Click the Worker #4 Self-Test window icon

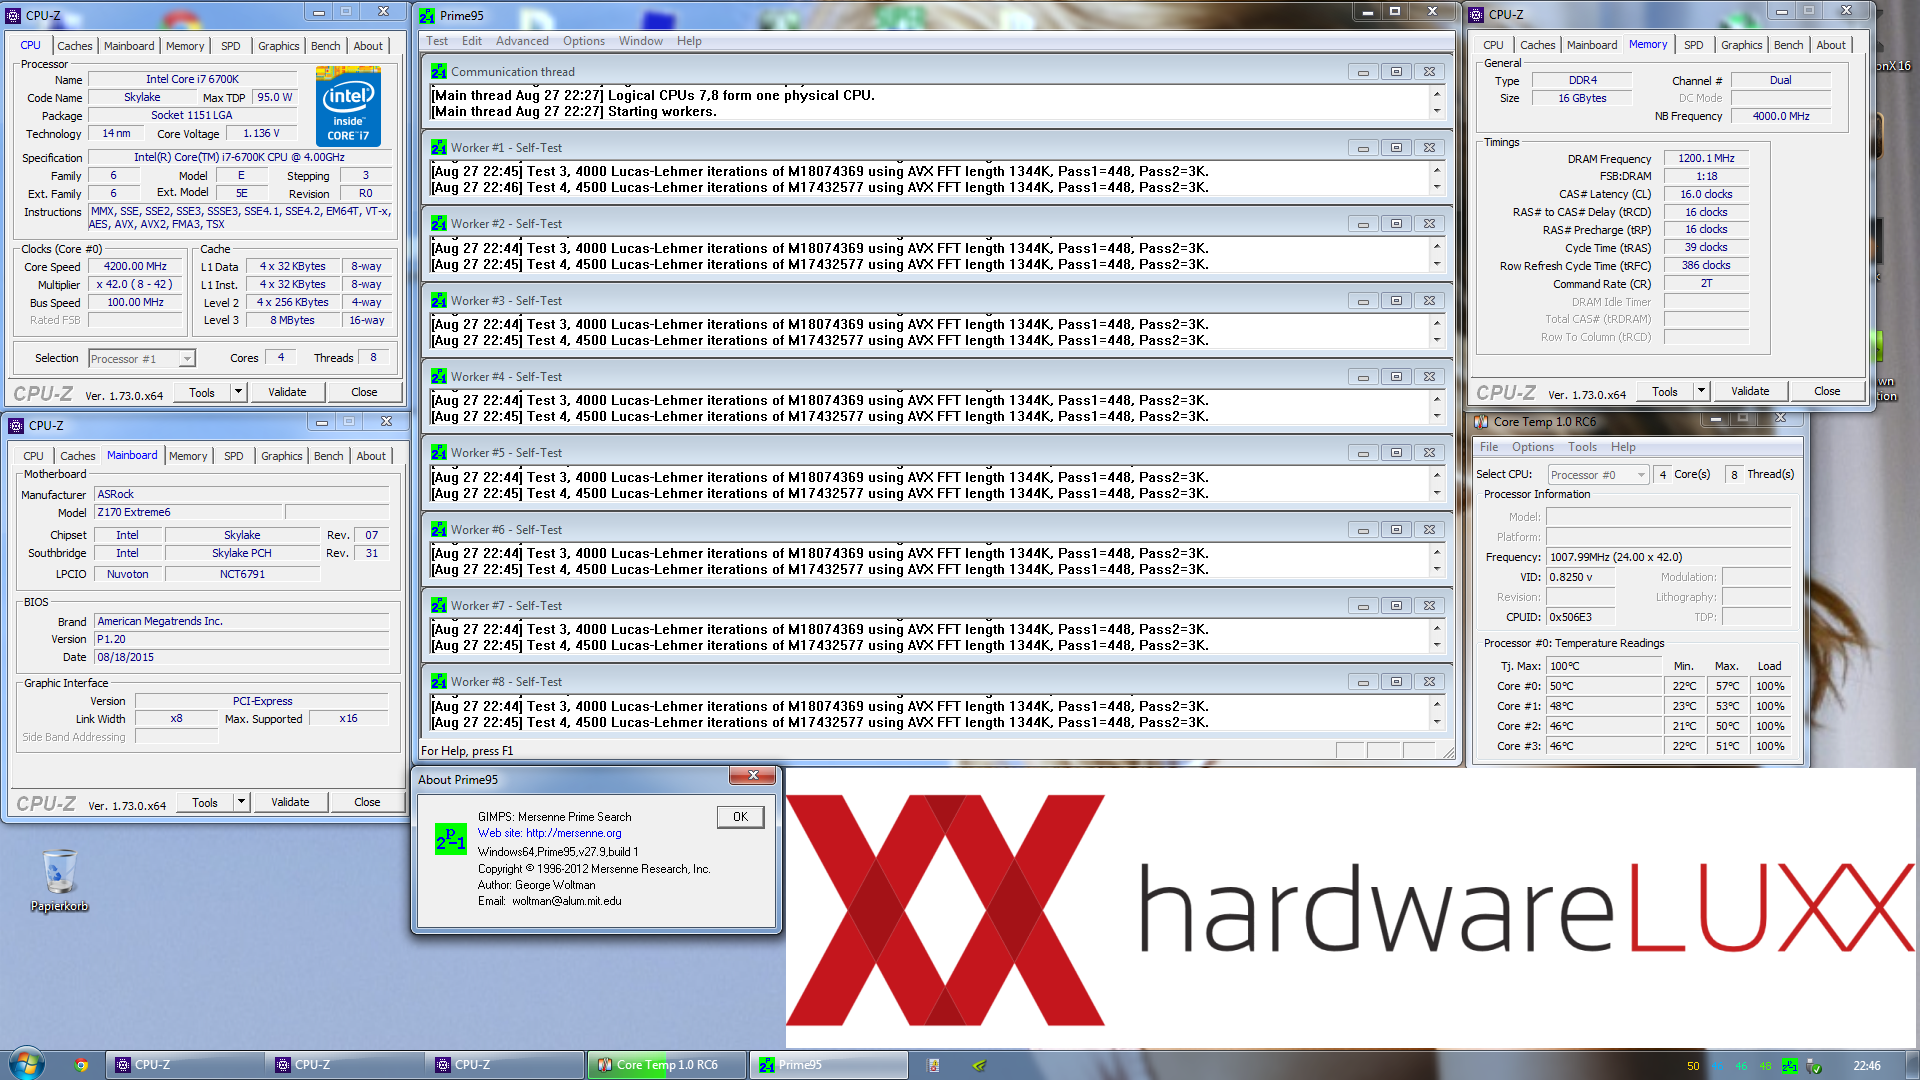coord(439,377)
